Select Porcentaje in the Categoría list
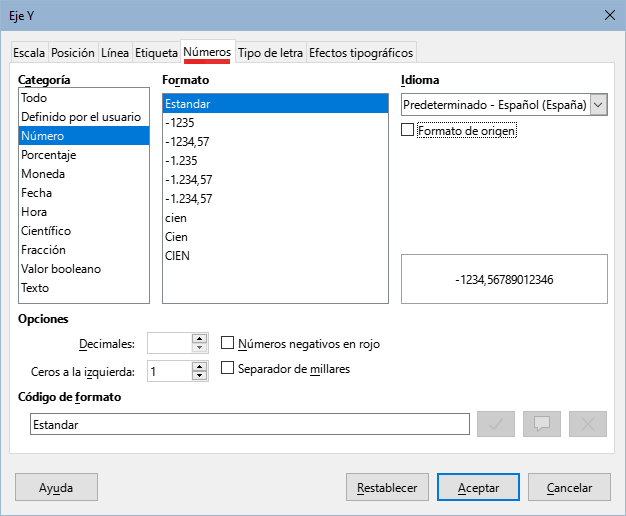Viewport: 626px width, 516px height. [49, 155]
